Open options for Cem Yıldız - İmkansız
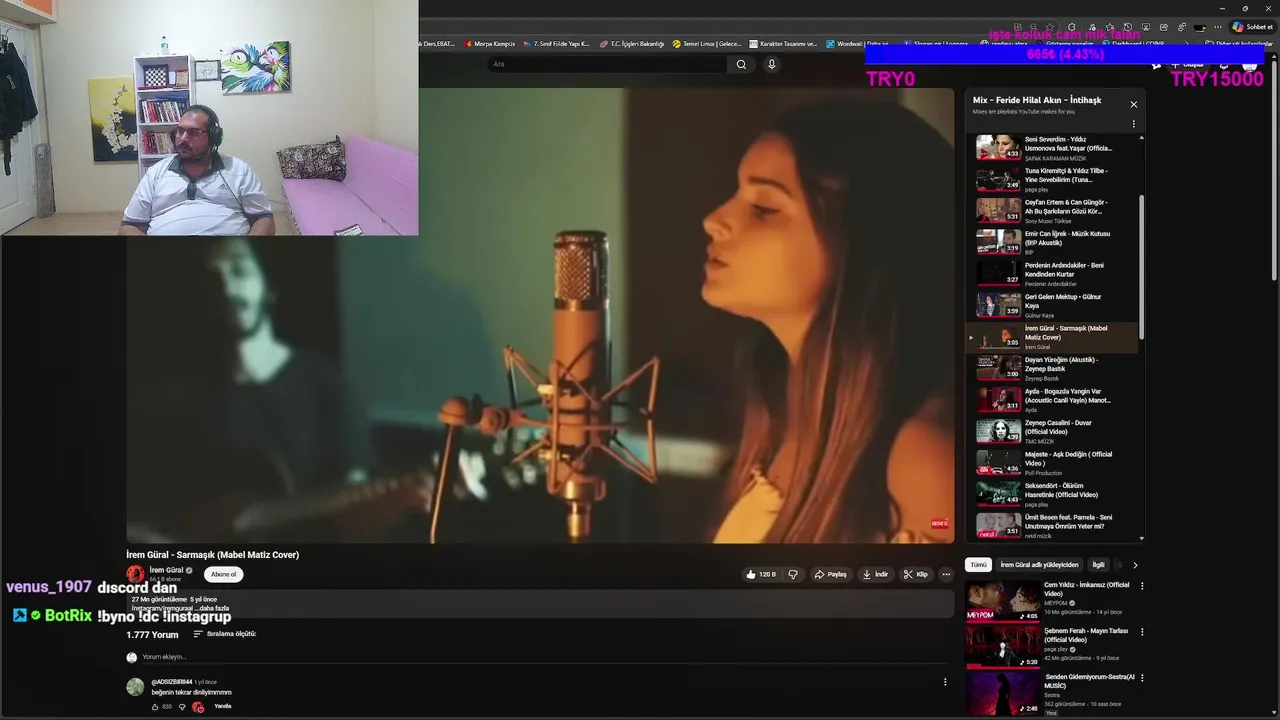The image size is (1280, 720). (x=1142, y=586)
